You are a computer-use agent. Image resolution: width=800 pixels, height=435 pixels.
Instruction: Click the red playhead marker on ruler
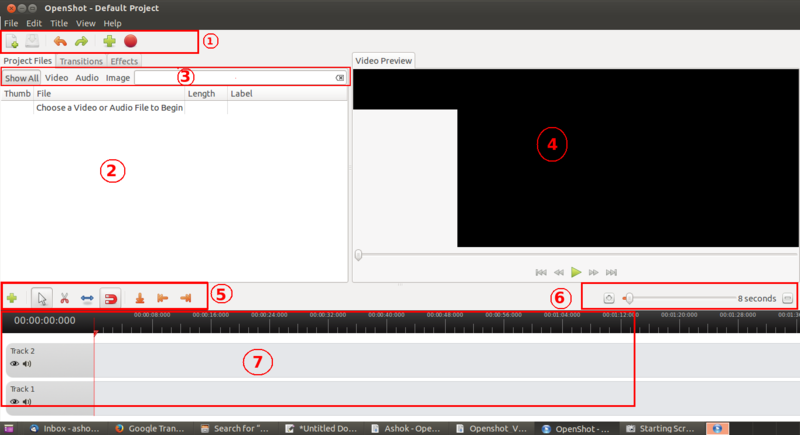click(x=95, y=334)
